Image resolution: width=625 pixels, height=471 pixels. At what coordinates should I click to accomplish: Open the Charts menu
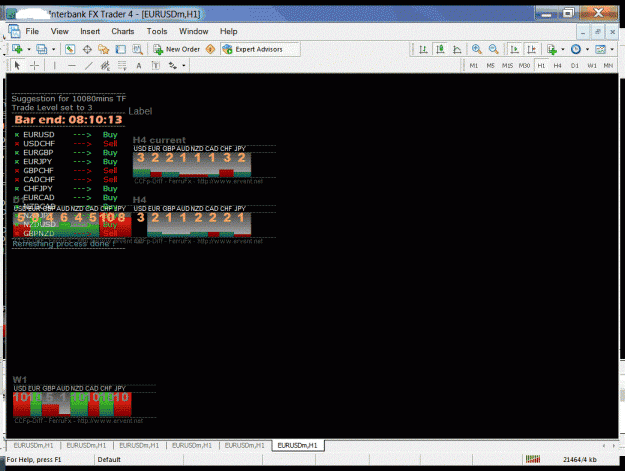pyautogui.click(x=123, y=31)
